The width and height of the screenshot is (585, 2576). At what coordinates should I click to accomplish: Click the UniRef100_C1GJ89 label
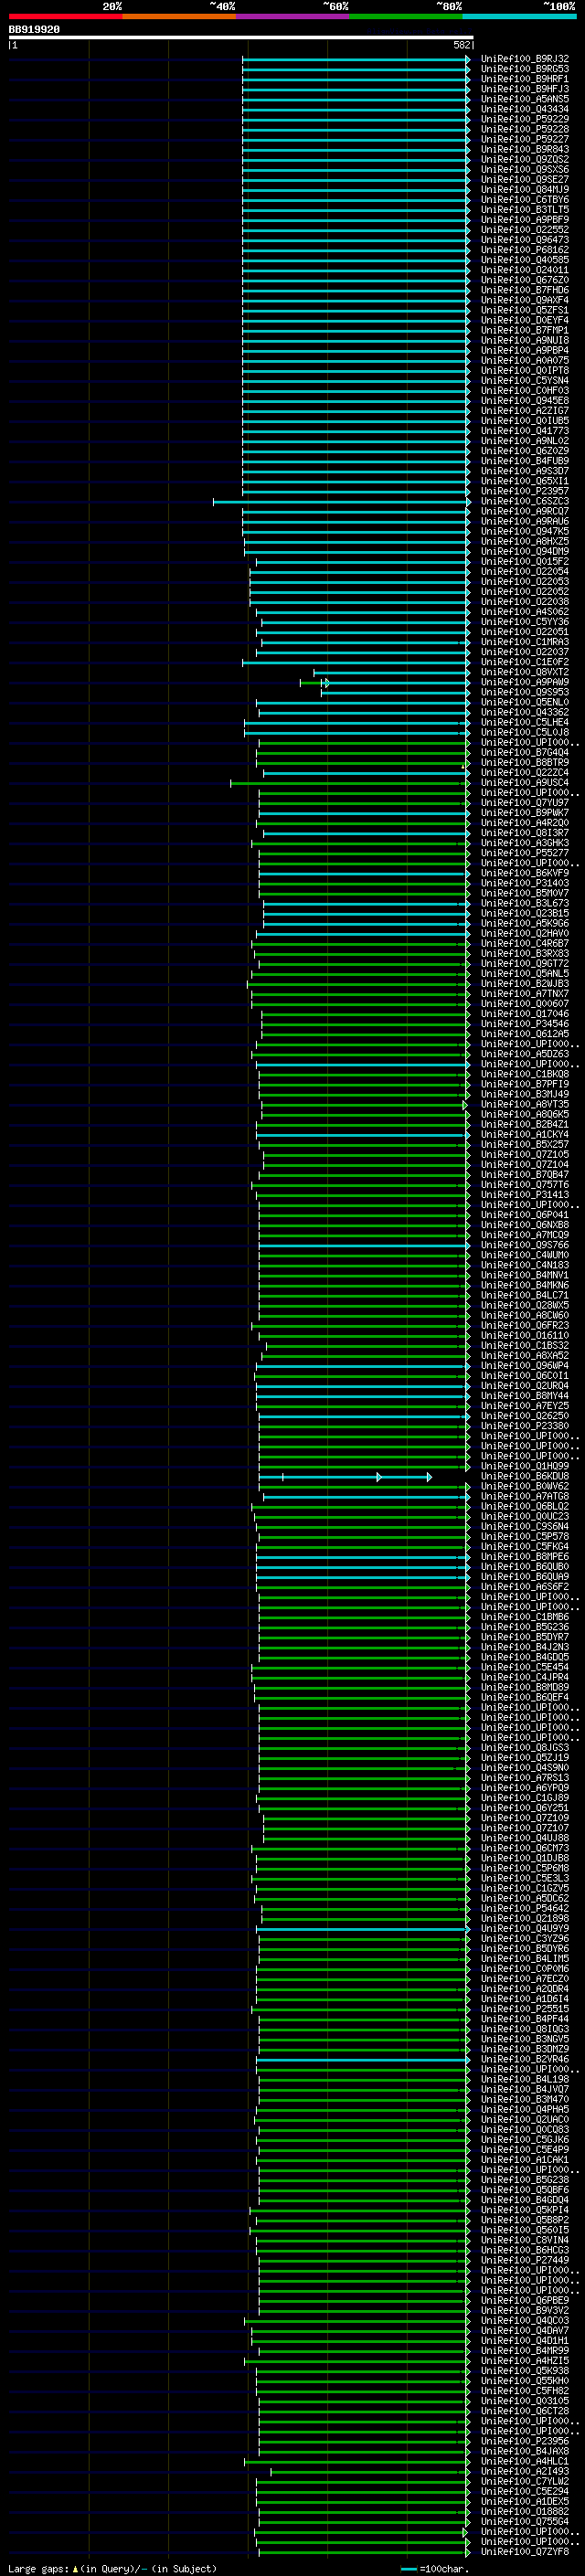pyautogui.click(x=525, y=1797)
